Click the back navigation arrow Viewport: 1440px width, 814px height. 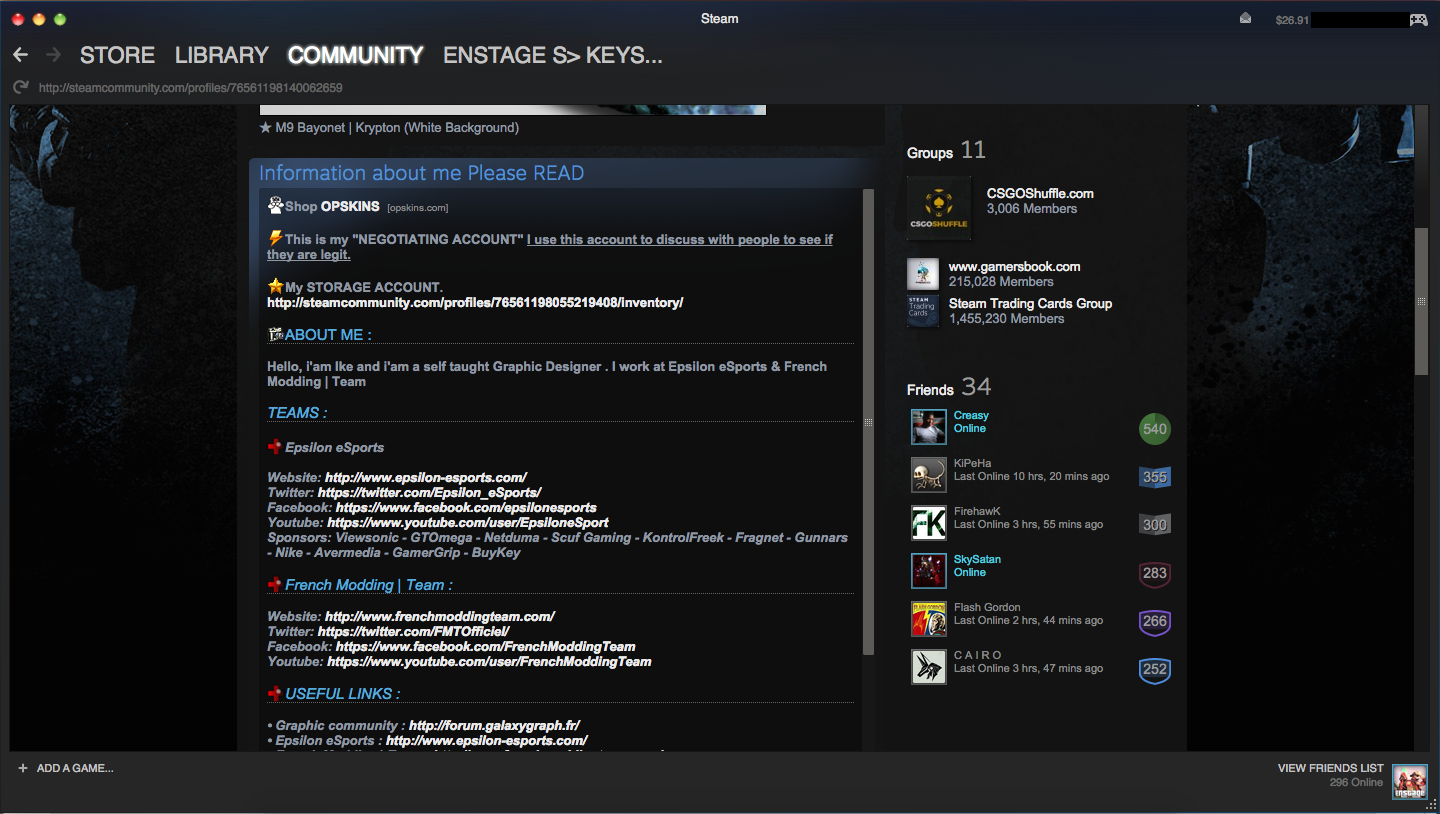pos(21,55)
